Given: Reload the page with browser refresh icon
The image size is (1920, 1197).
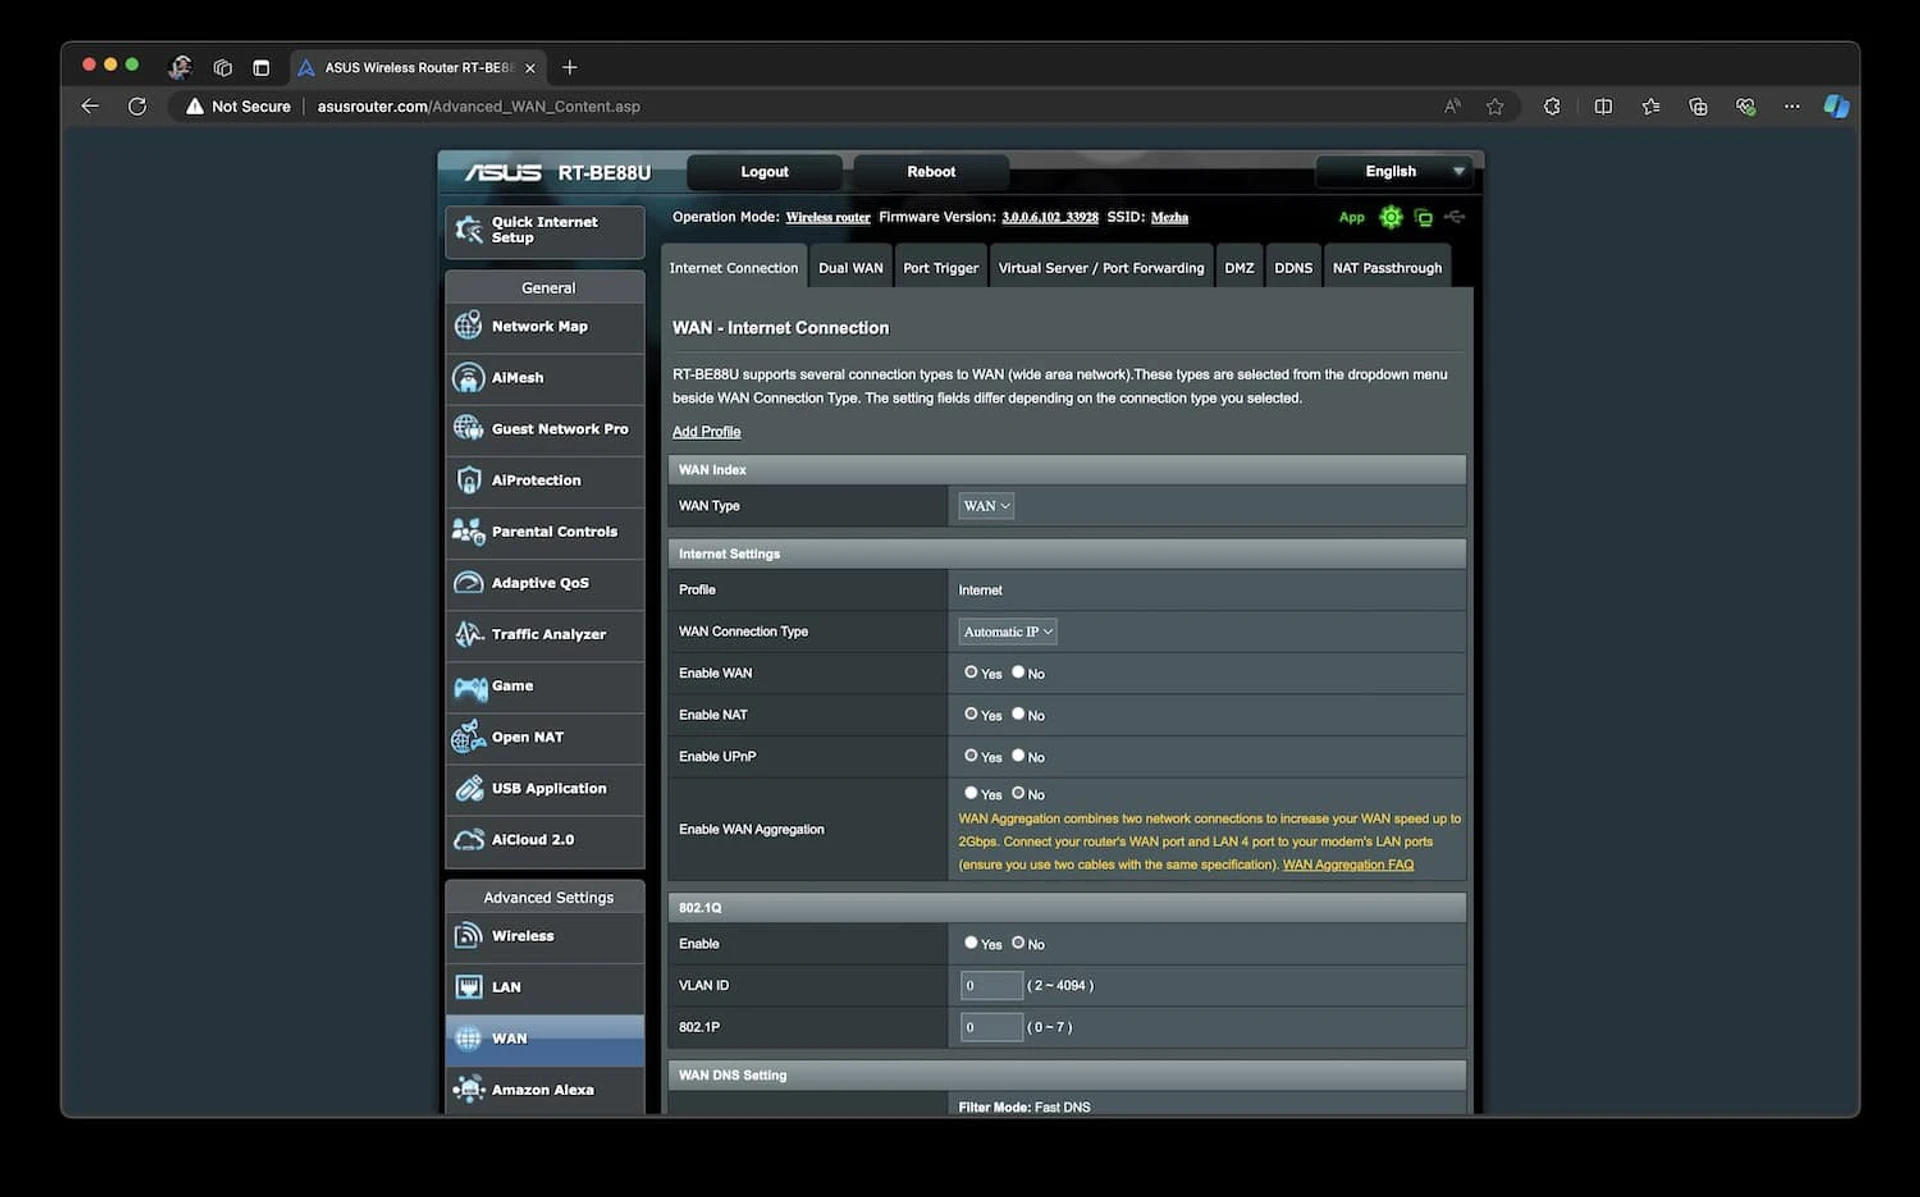Looking at the screenshot, I should pos(137,106).
